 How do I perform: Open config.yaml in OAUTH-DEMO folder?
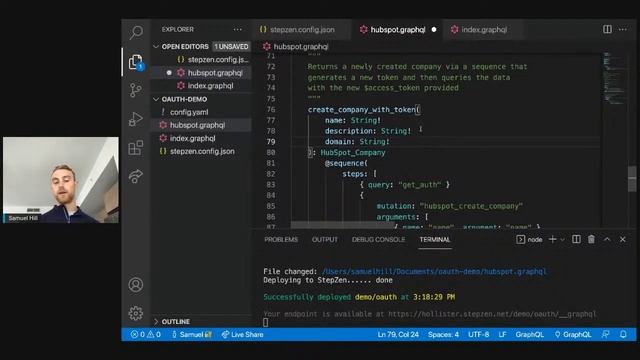click(x=201, y=112)
